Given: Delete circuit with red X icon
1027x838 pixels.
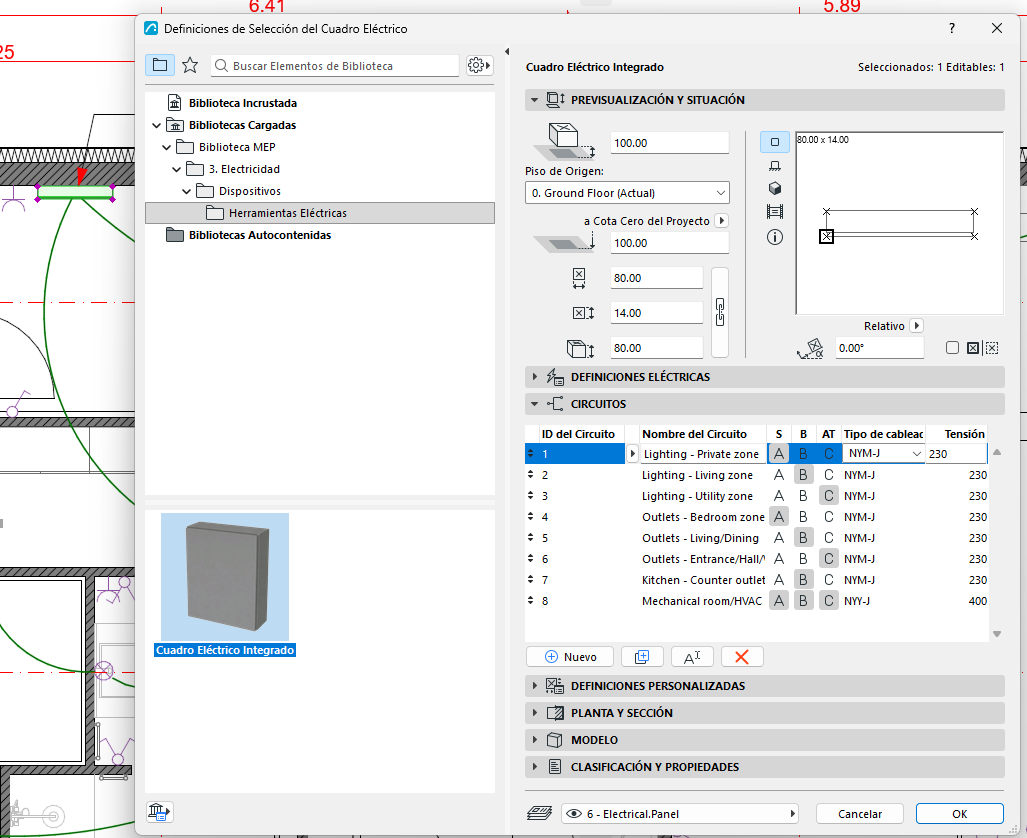Looking at the screenshot, I should coord(742,657).
